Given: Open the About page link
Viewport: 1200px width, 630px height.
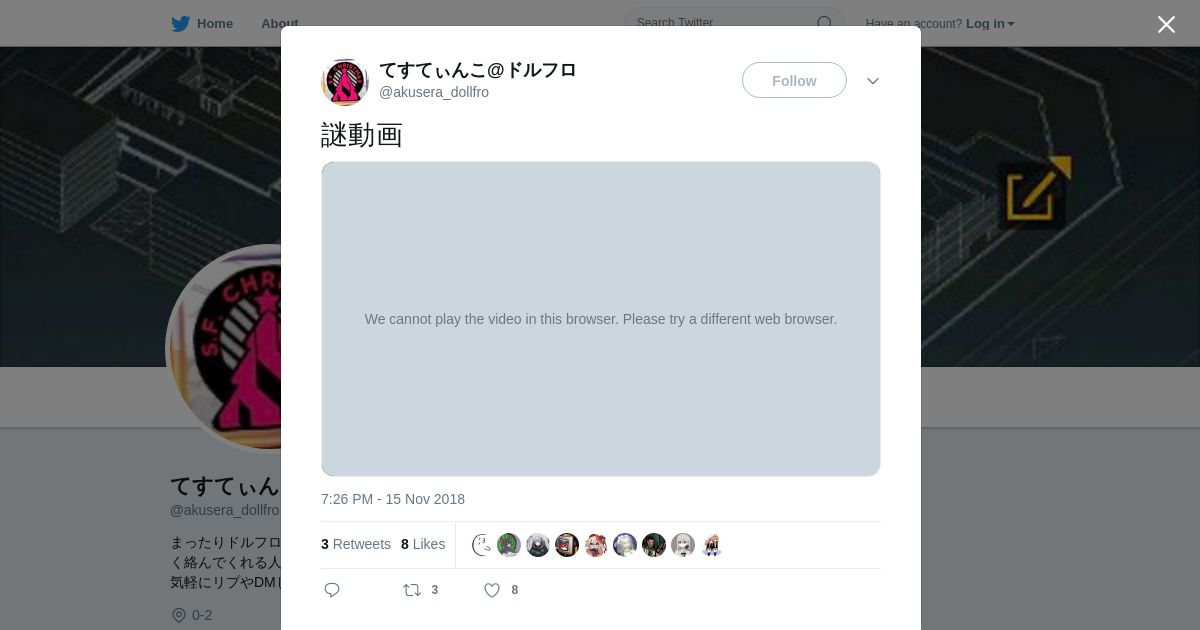Looking at the screenshot, I should pyautogui.click(x=279, y=24).
